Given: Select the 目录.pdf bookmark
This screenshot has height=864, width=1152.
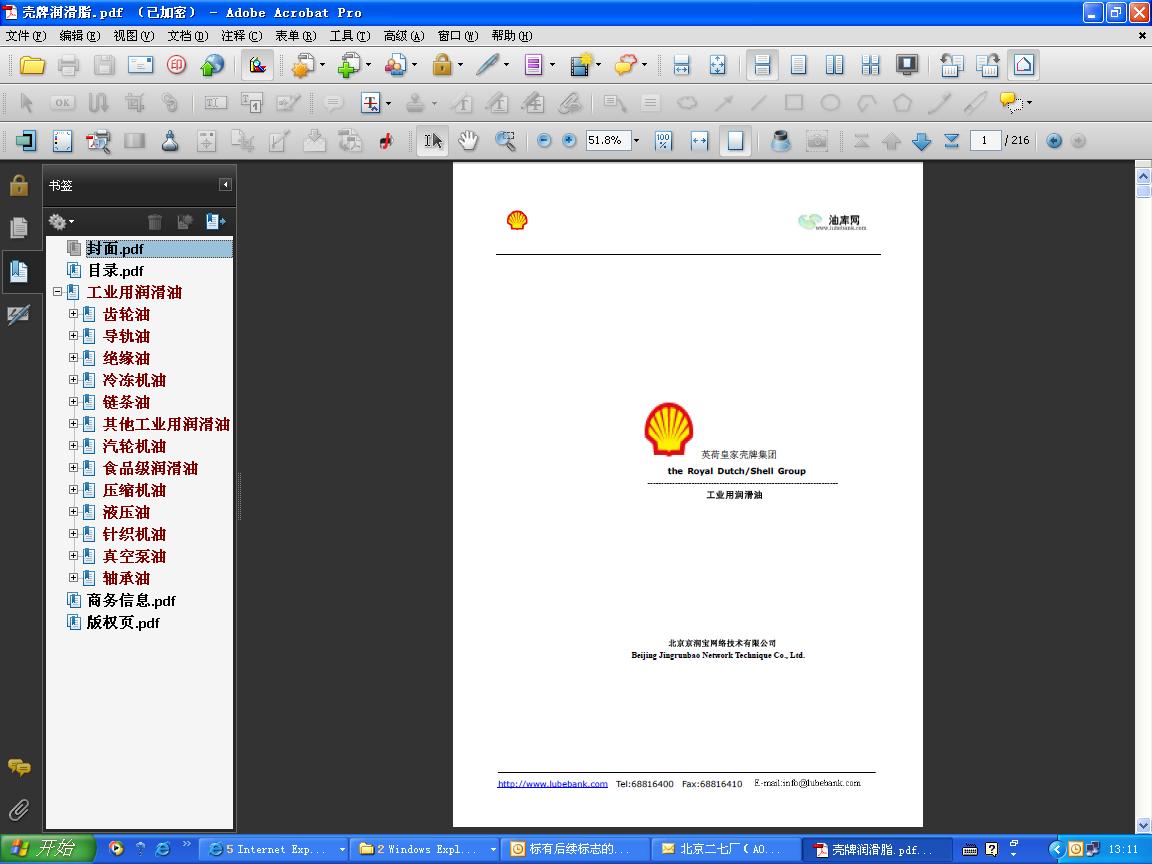Looking at the screenshot, I should click(x=115, y=270).
